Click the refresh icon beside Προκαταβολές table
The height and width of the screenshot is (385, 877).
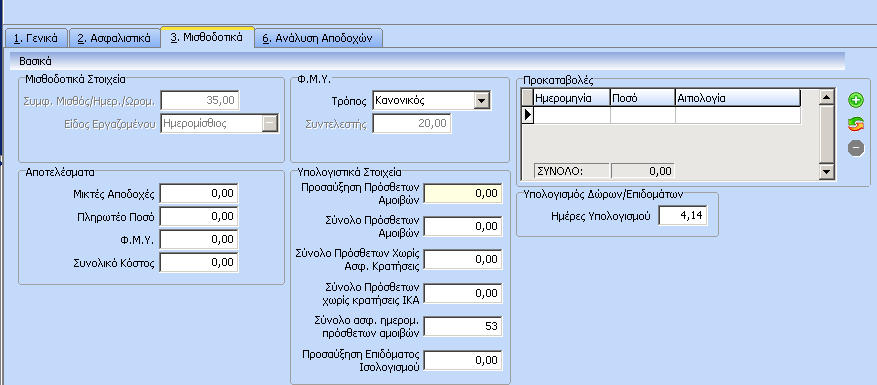click(x=856, y=124)
